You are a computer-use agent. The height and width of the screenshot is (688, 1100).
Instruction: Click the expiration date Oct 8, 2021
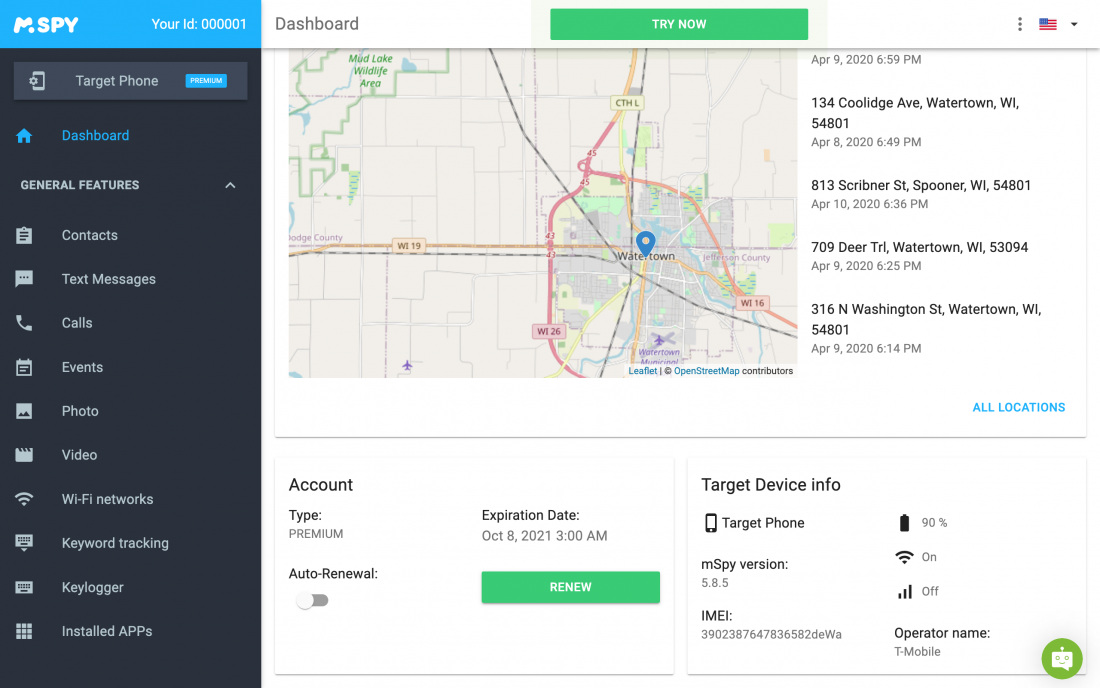click(x=544, y=536)
